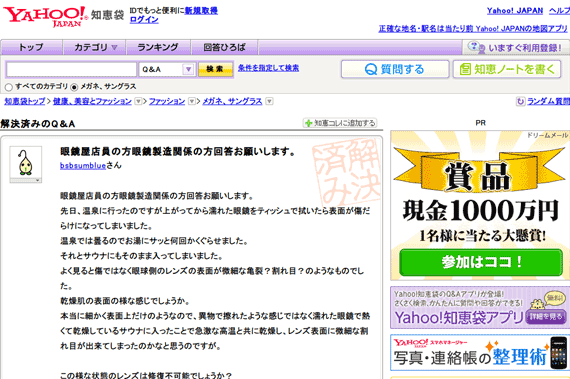The height and width of the screenshot is (379, 570).
Task: Click the green plus 知恵コレに追加する button
Action: [340, 123]
